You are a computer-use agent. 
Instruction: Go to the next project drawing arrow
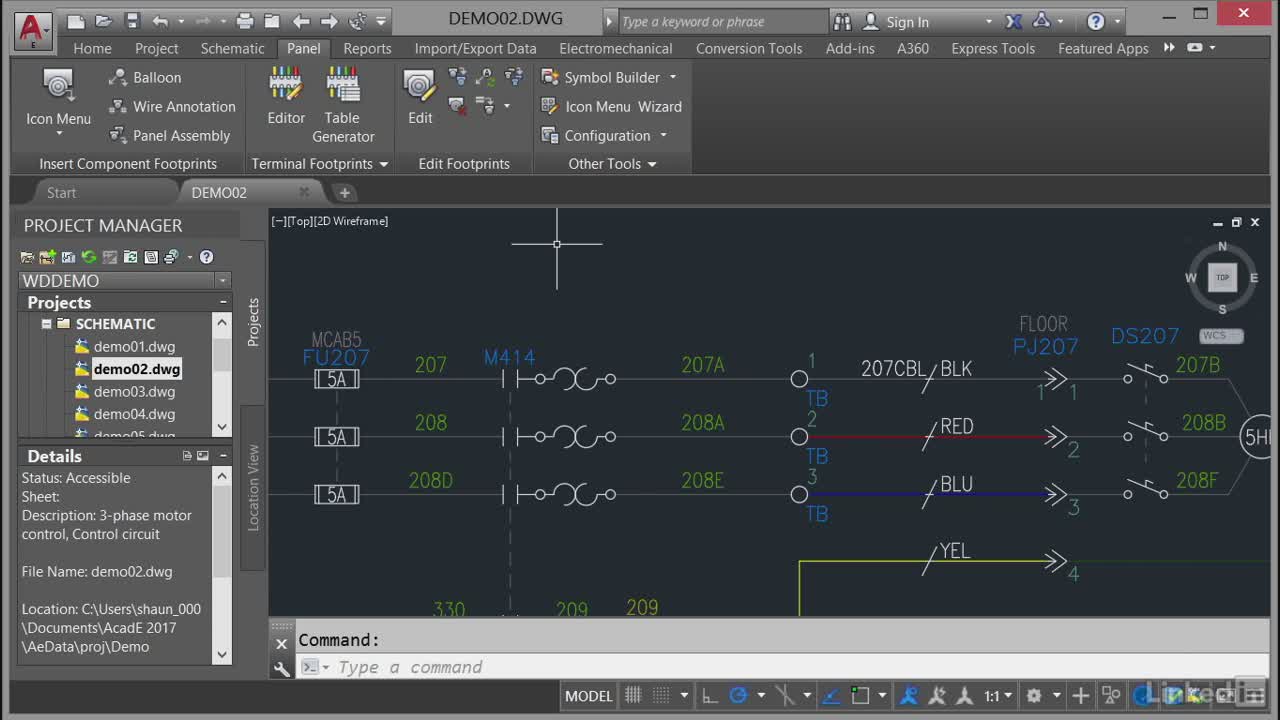tap(329, 21)
